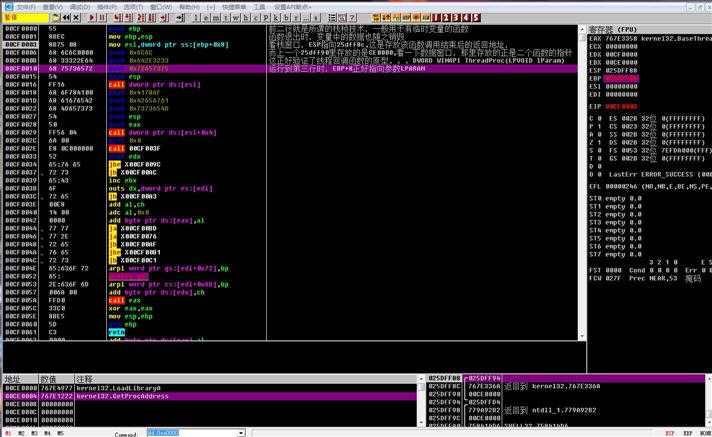Click the EAX register value
712x437 pixels.
(621, 39)
